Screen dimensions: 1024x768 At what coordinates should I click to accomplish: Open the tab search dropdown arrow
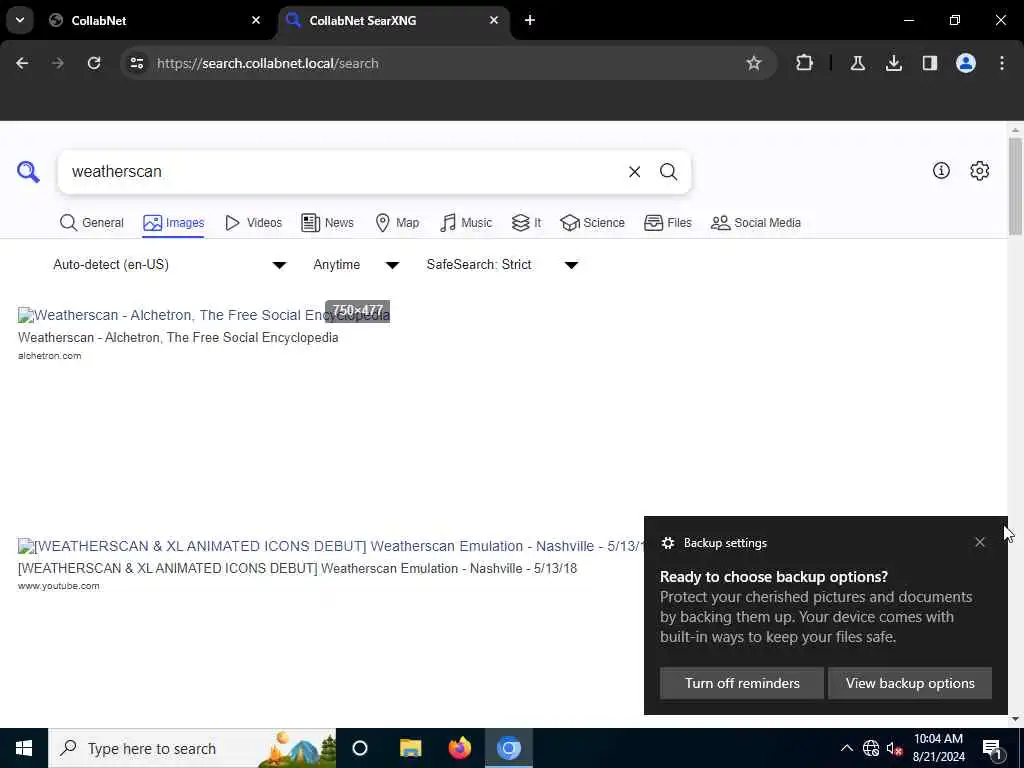tap(20, 20)
